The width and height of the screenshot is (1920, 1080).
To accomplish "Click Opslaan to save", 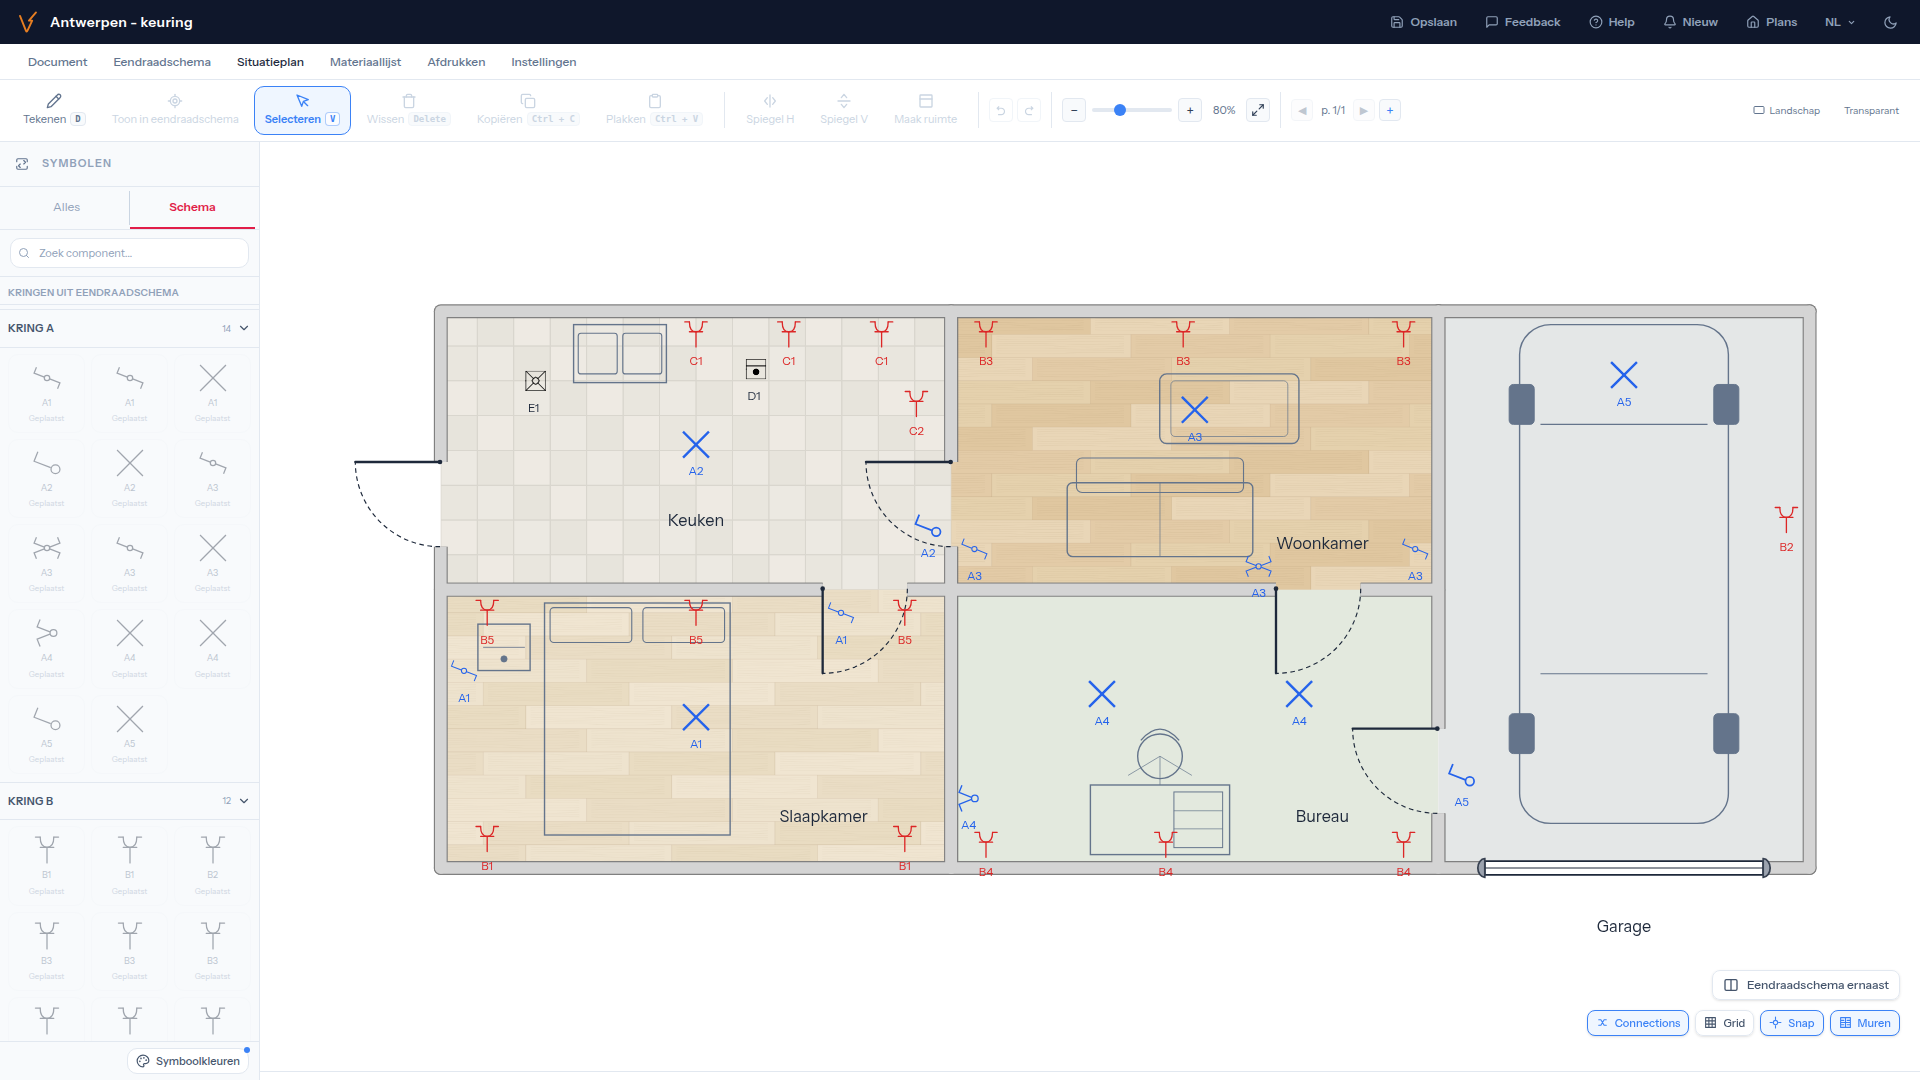I will coord(1423,22).
